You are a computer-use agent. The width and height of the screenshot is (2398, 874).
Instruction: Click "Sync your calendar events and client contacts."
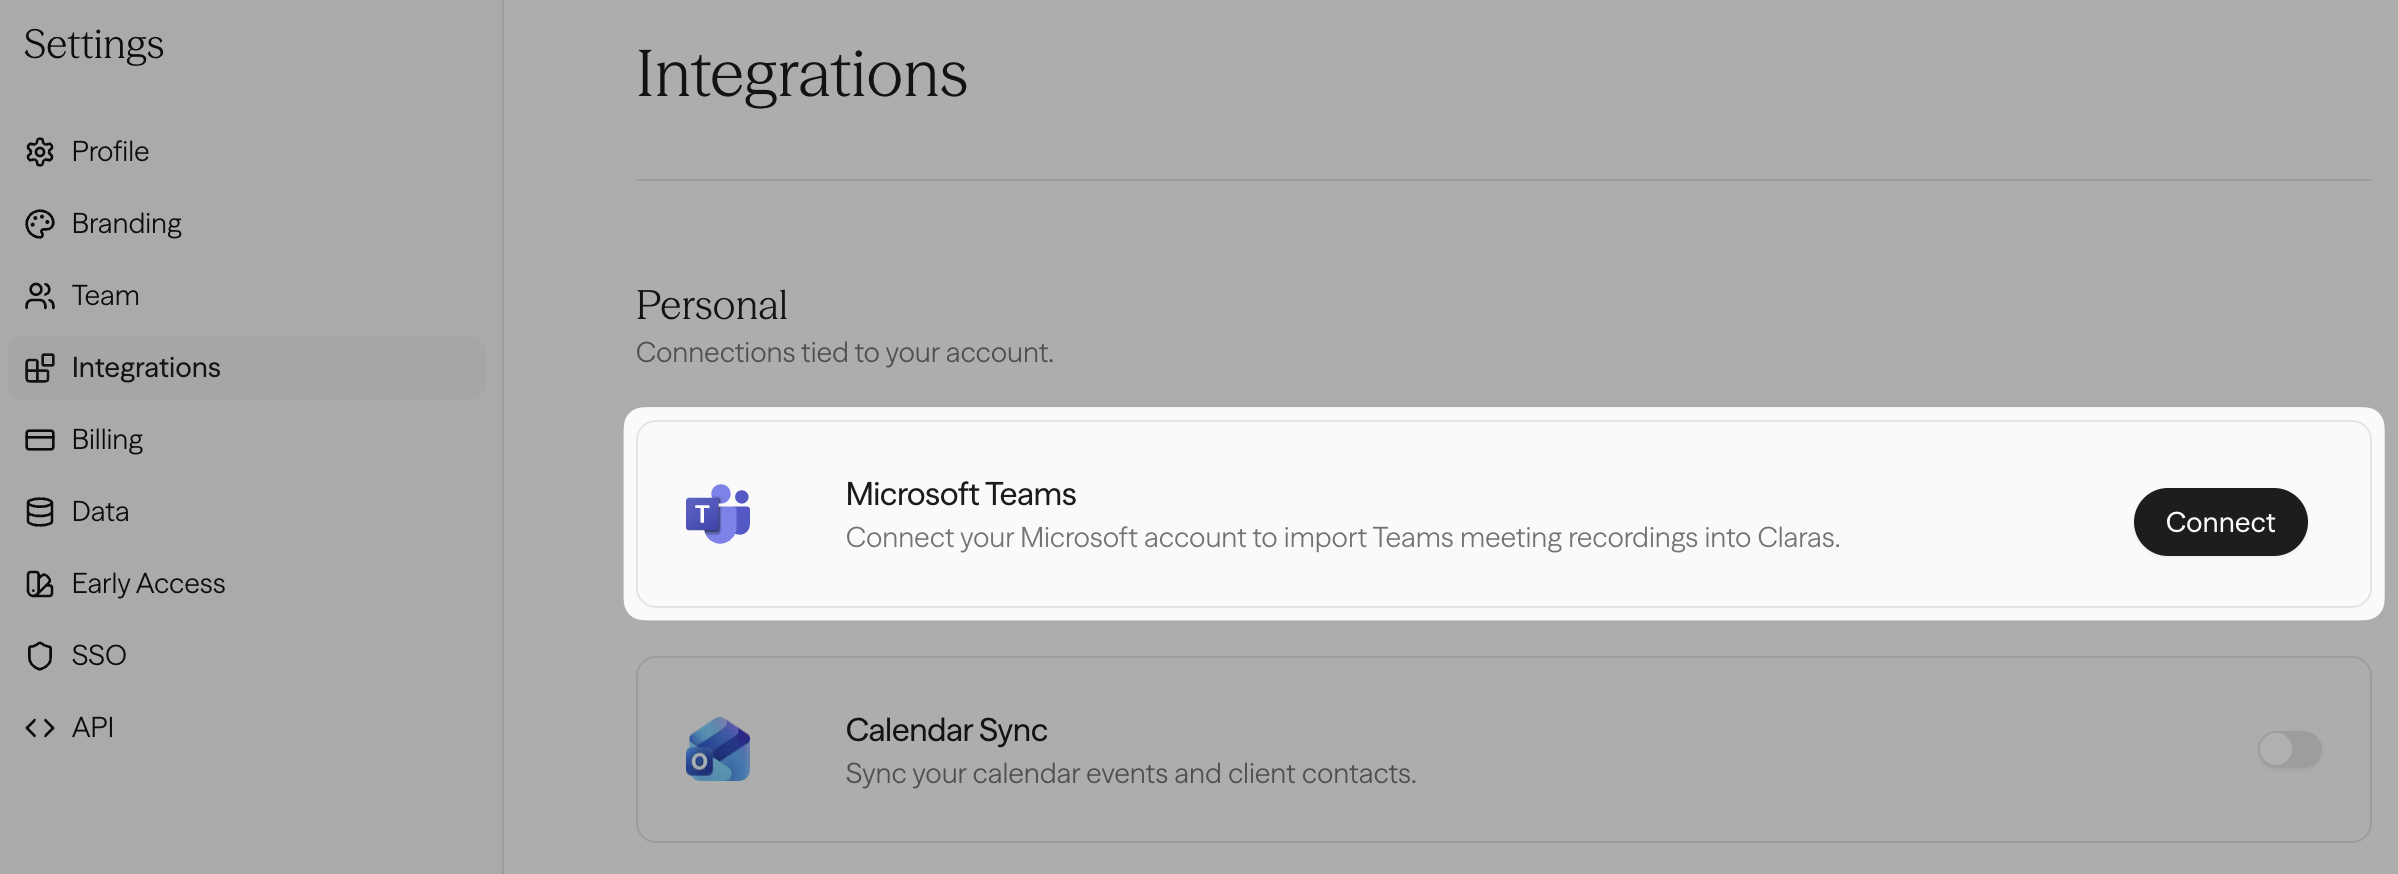pyautogui.click(x=1131, y=774)
